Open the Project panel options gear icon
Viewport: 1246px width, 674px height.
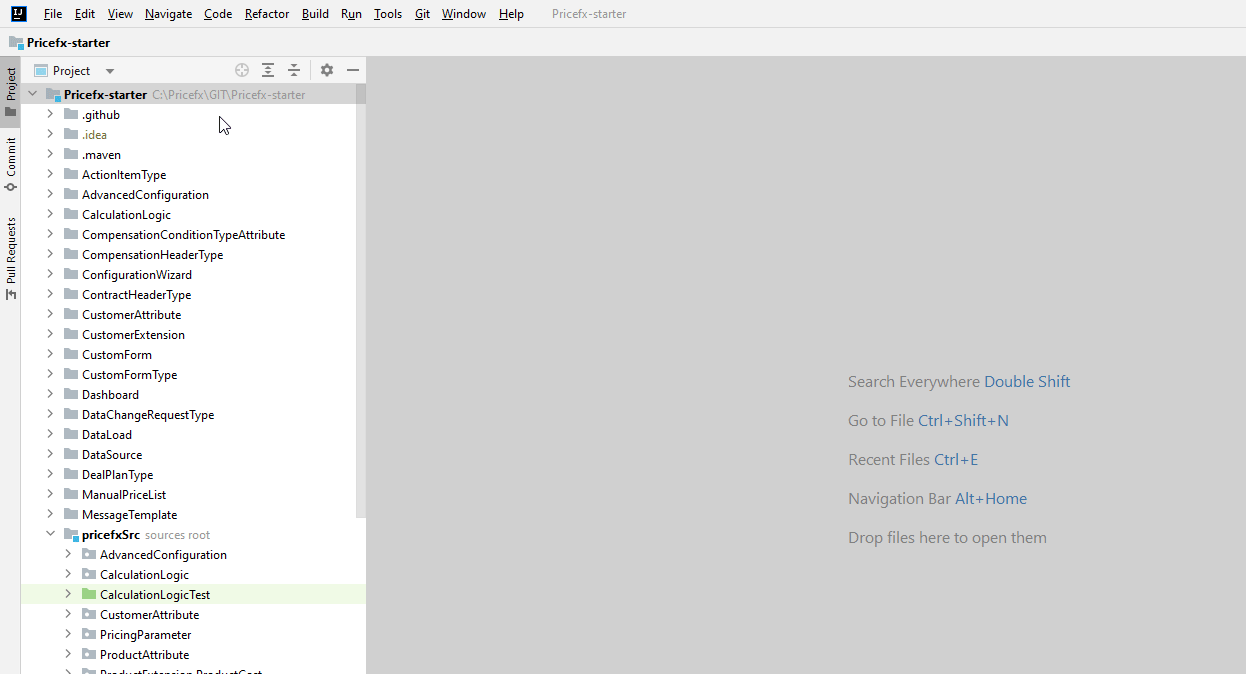(327, 70)
